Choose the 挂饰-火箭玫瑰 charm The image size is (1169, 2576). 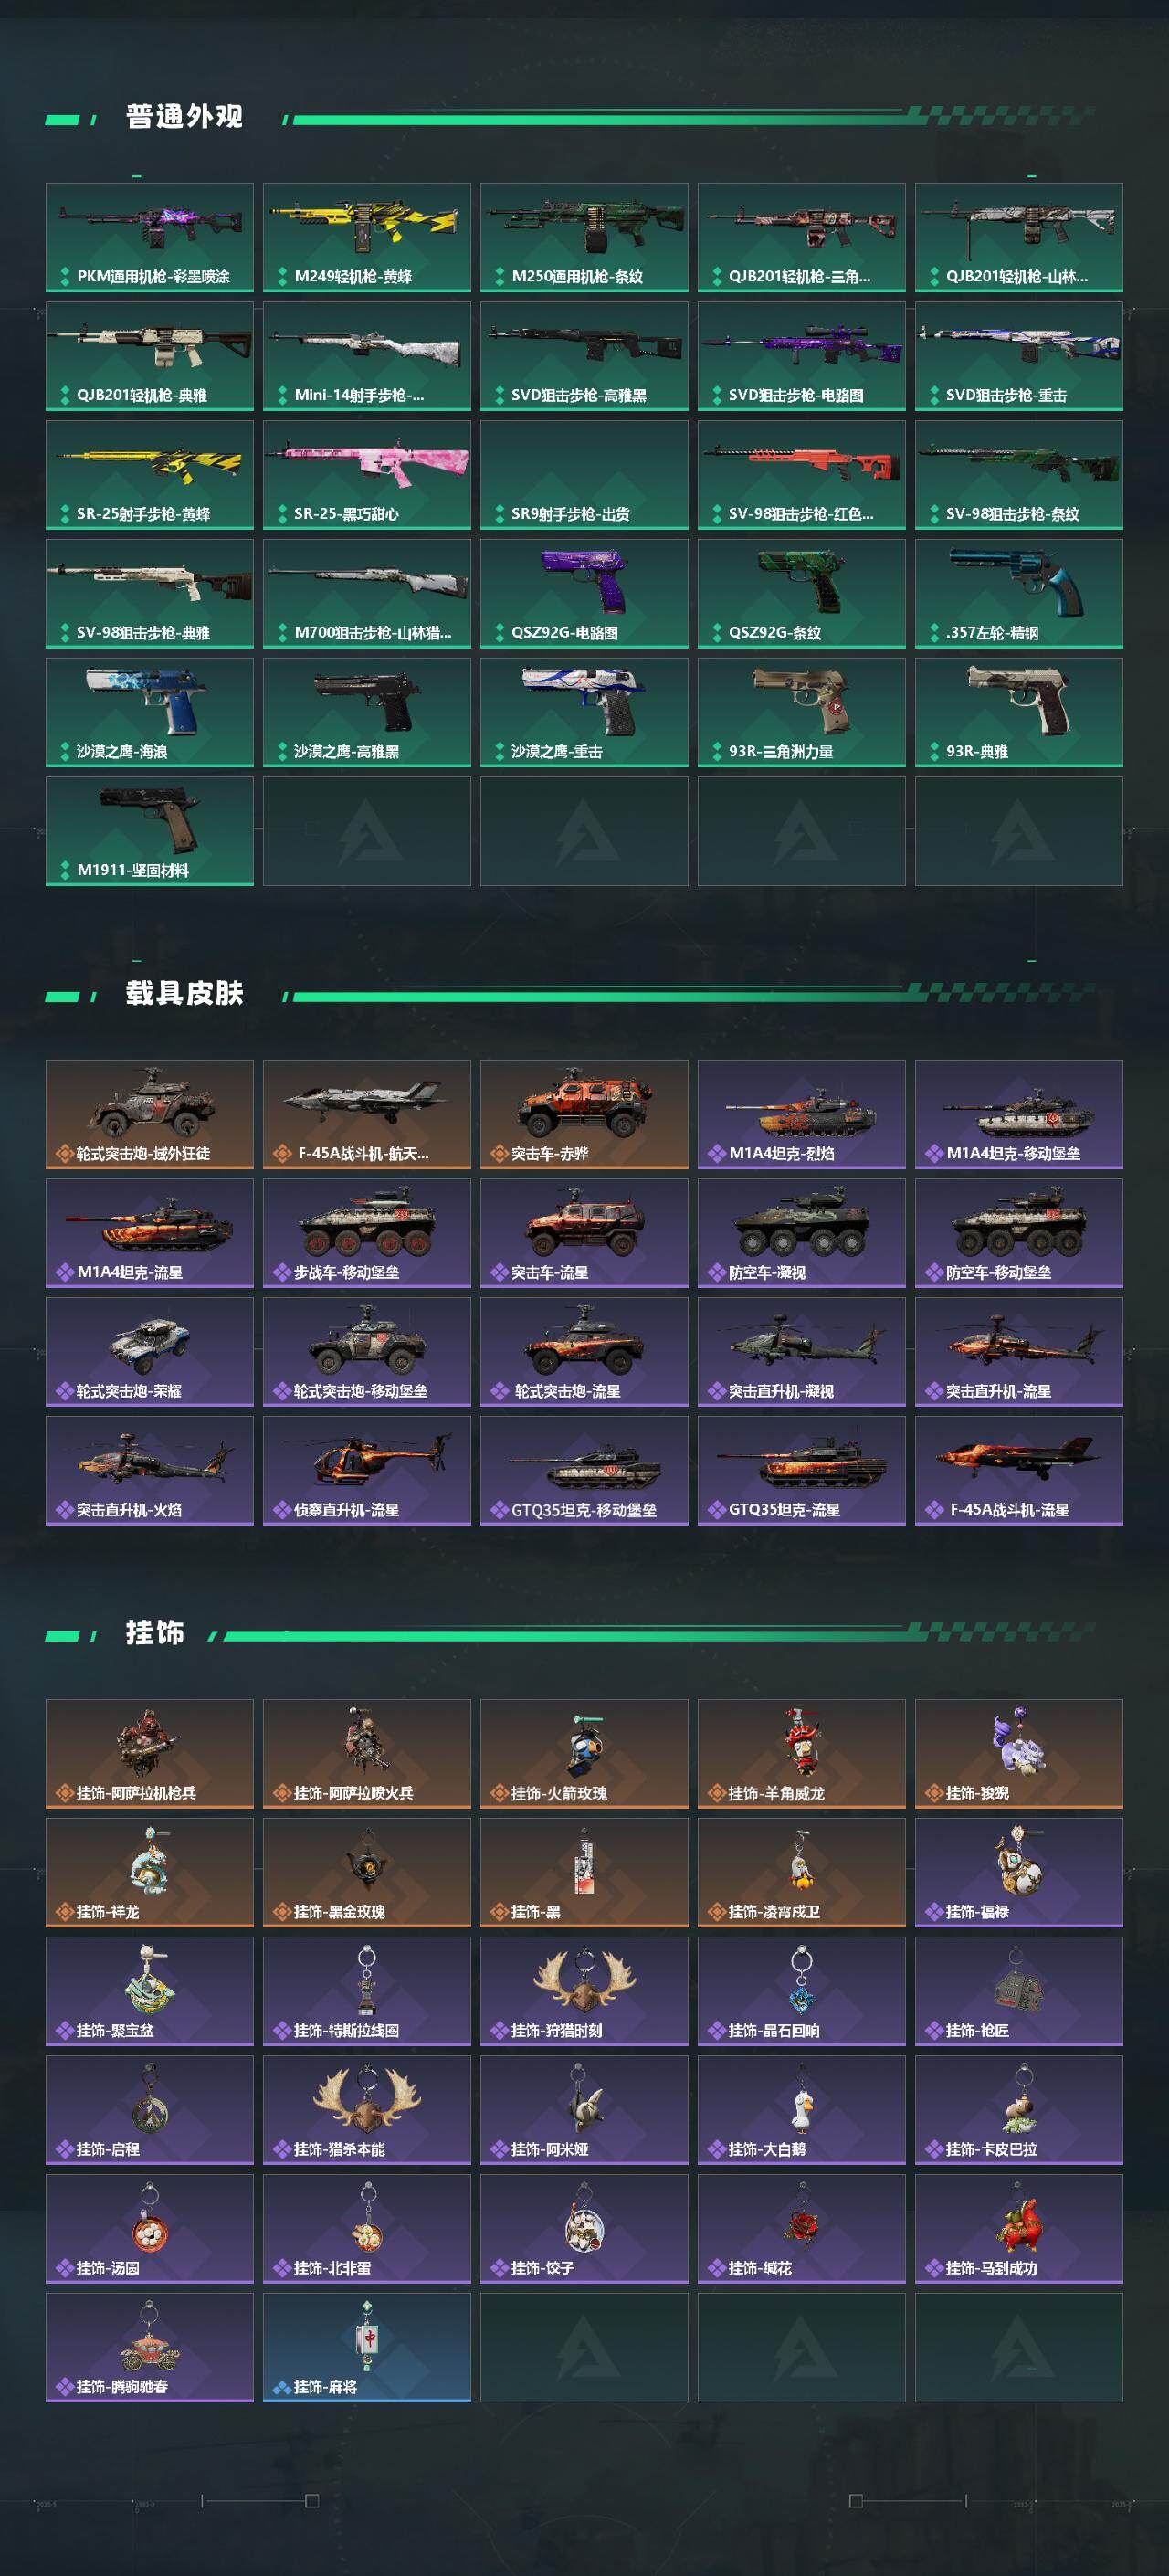click(x=584, y=1754)
